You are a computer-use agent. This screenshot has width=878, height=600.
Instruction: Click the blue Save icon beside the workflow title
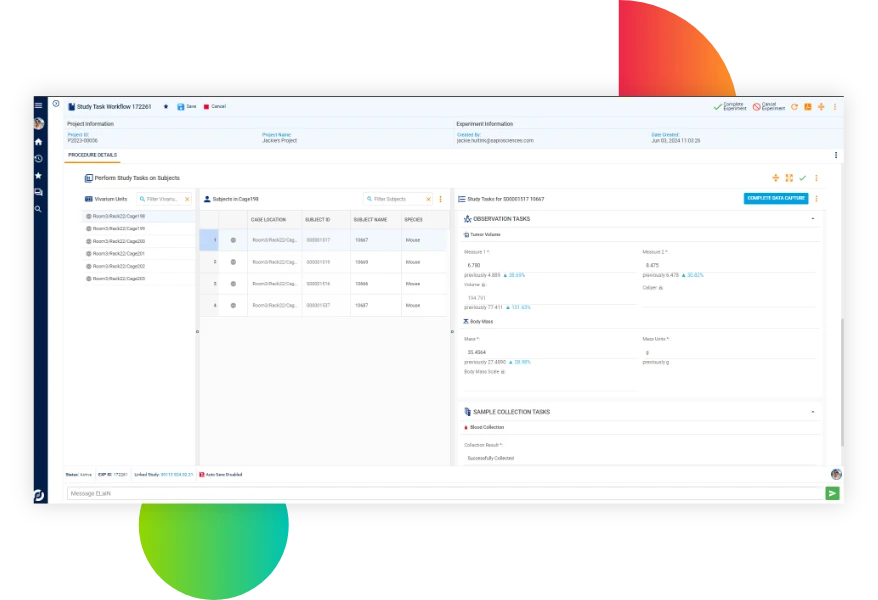click(x=180, y=107)
